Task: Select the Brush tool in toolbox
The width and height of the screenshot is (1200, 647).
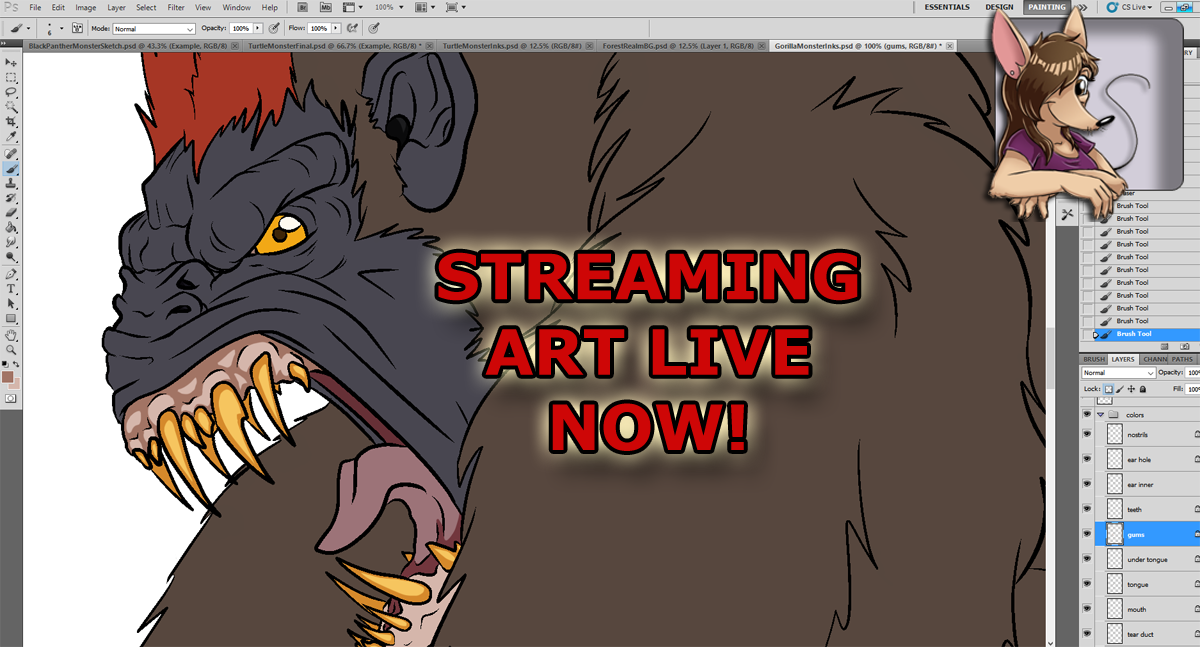Action: coord(11,169)
